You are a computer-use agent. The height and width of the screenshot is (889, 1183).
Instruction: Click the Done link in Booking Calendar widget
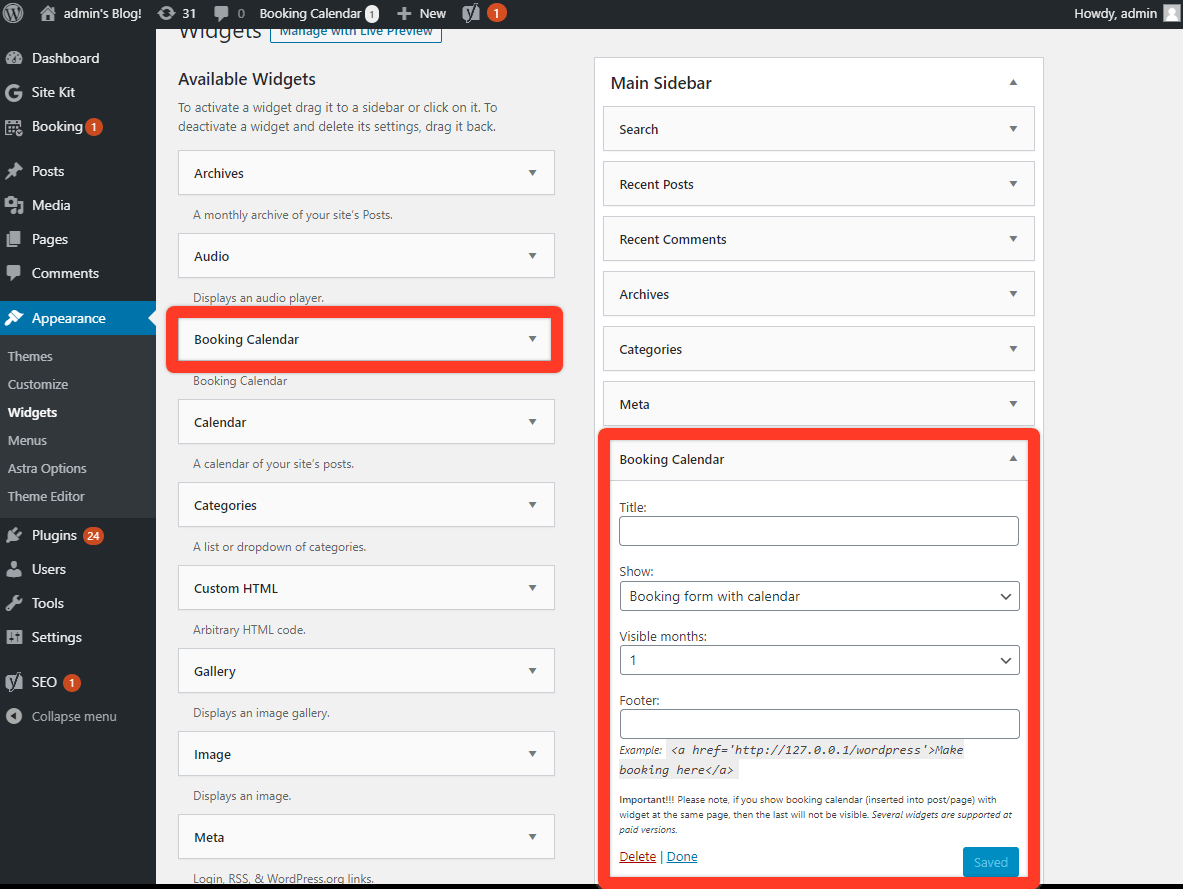pos(682,857)
